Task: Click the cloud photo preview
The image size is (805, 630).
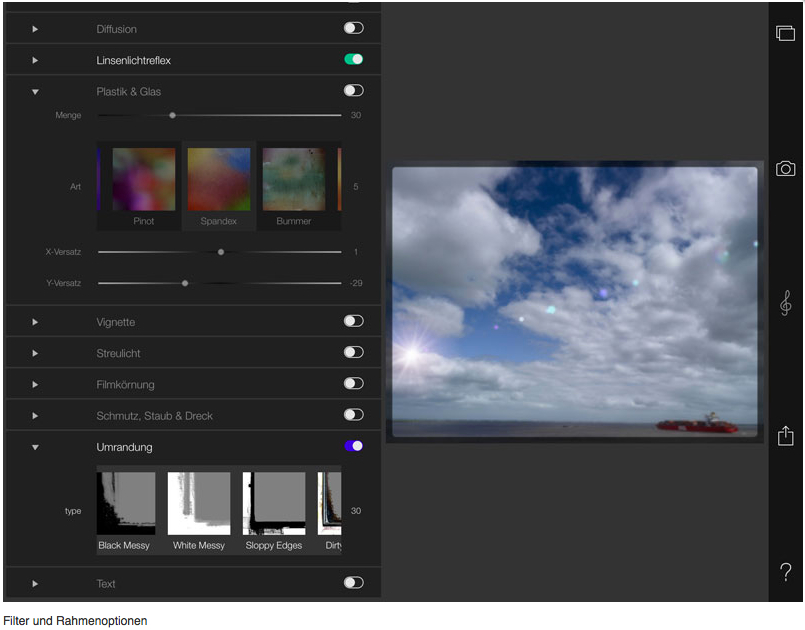Action: (574, 302)
